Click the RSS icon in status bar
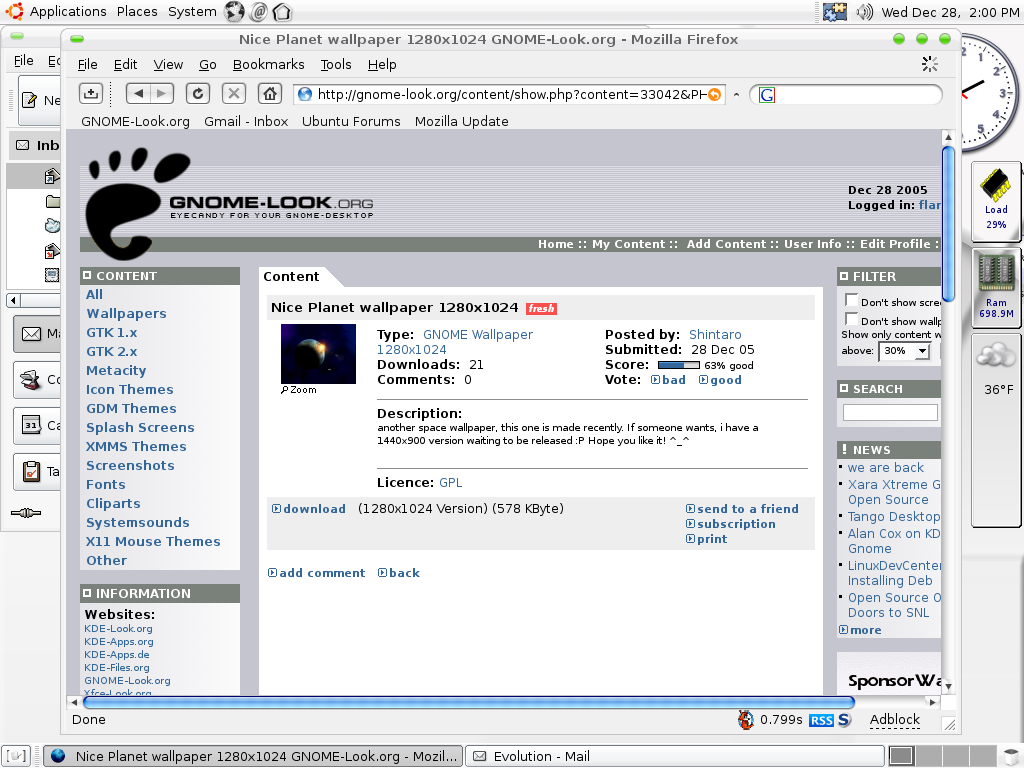1024x768 pixels. click(821, 720)
